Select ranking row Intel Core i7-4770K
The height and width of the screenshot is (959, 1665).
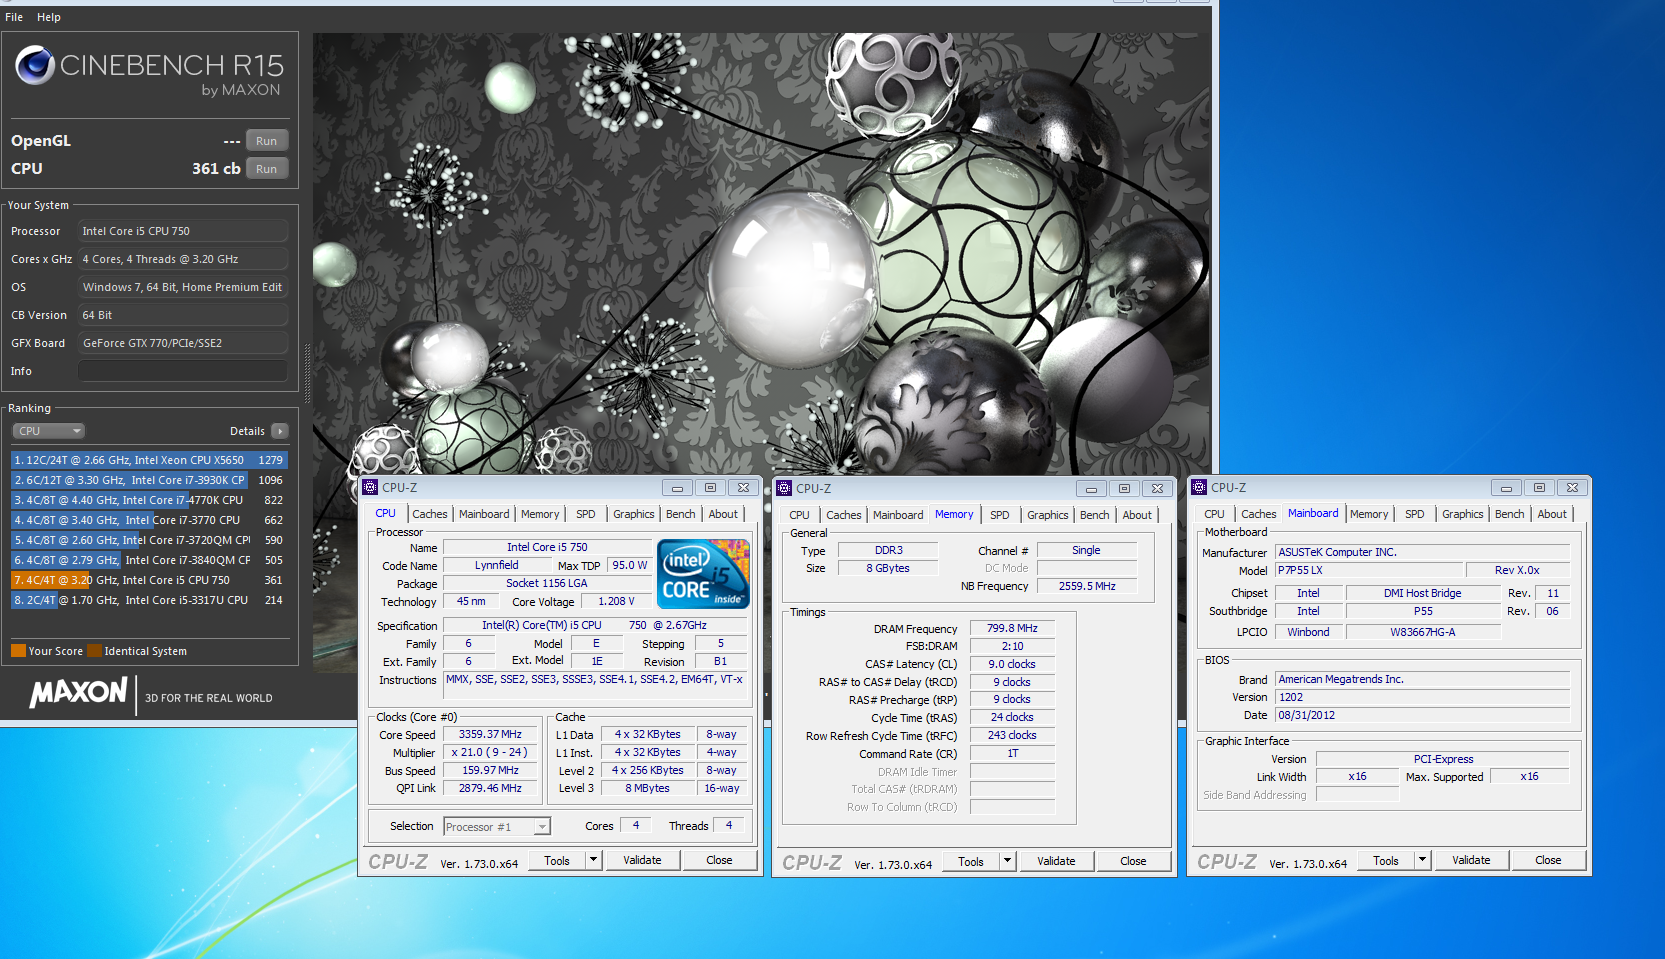pyautogui.click(x=150, y=500)
